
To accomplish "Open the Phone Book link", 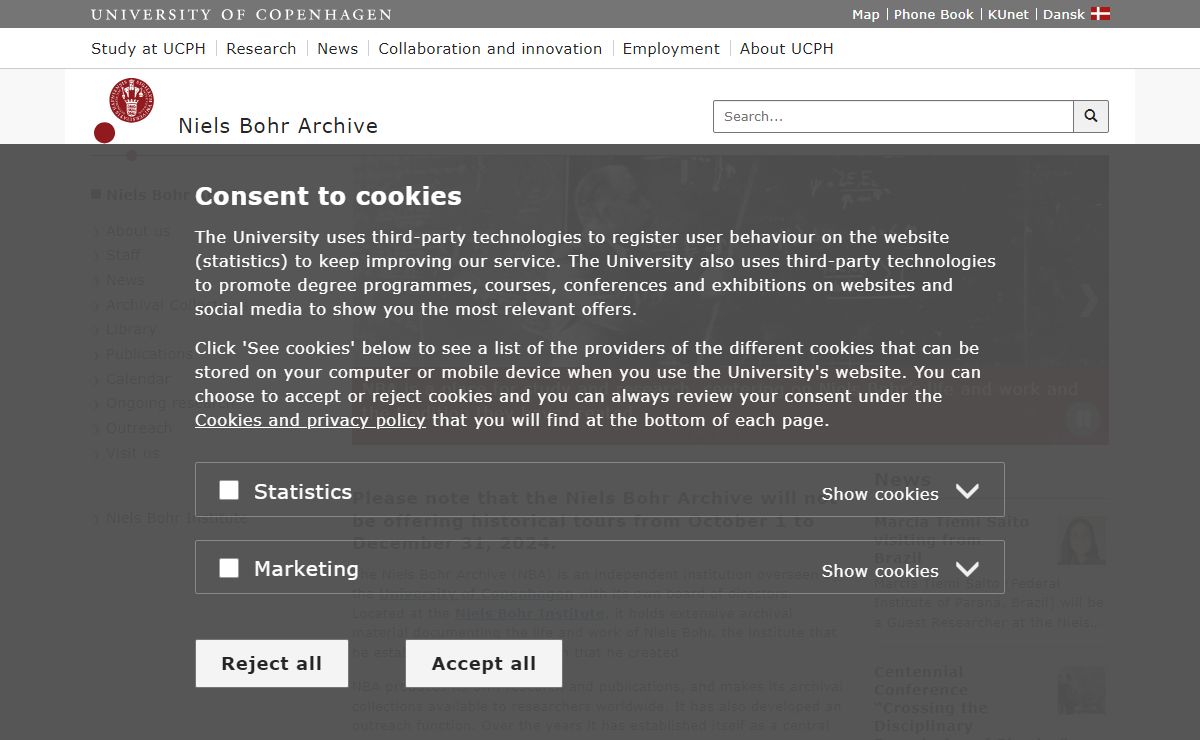I will (934, 14).
